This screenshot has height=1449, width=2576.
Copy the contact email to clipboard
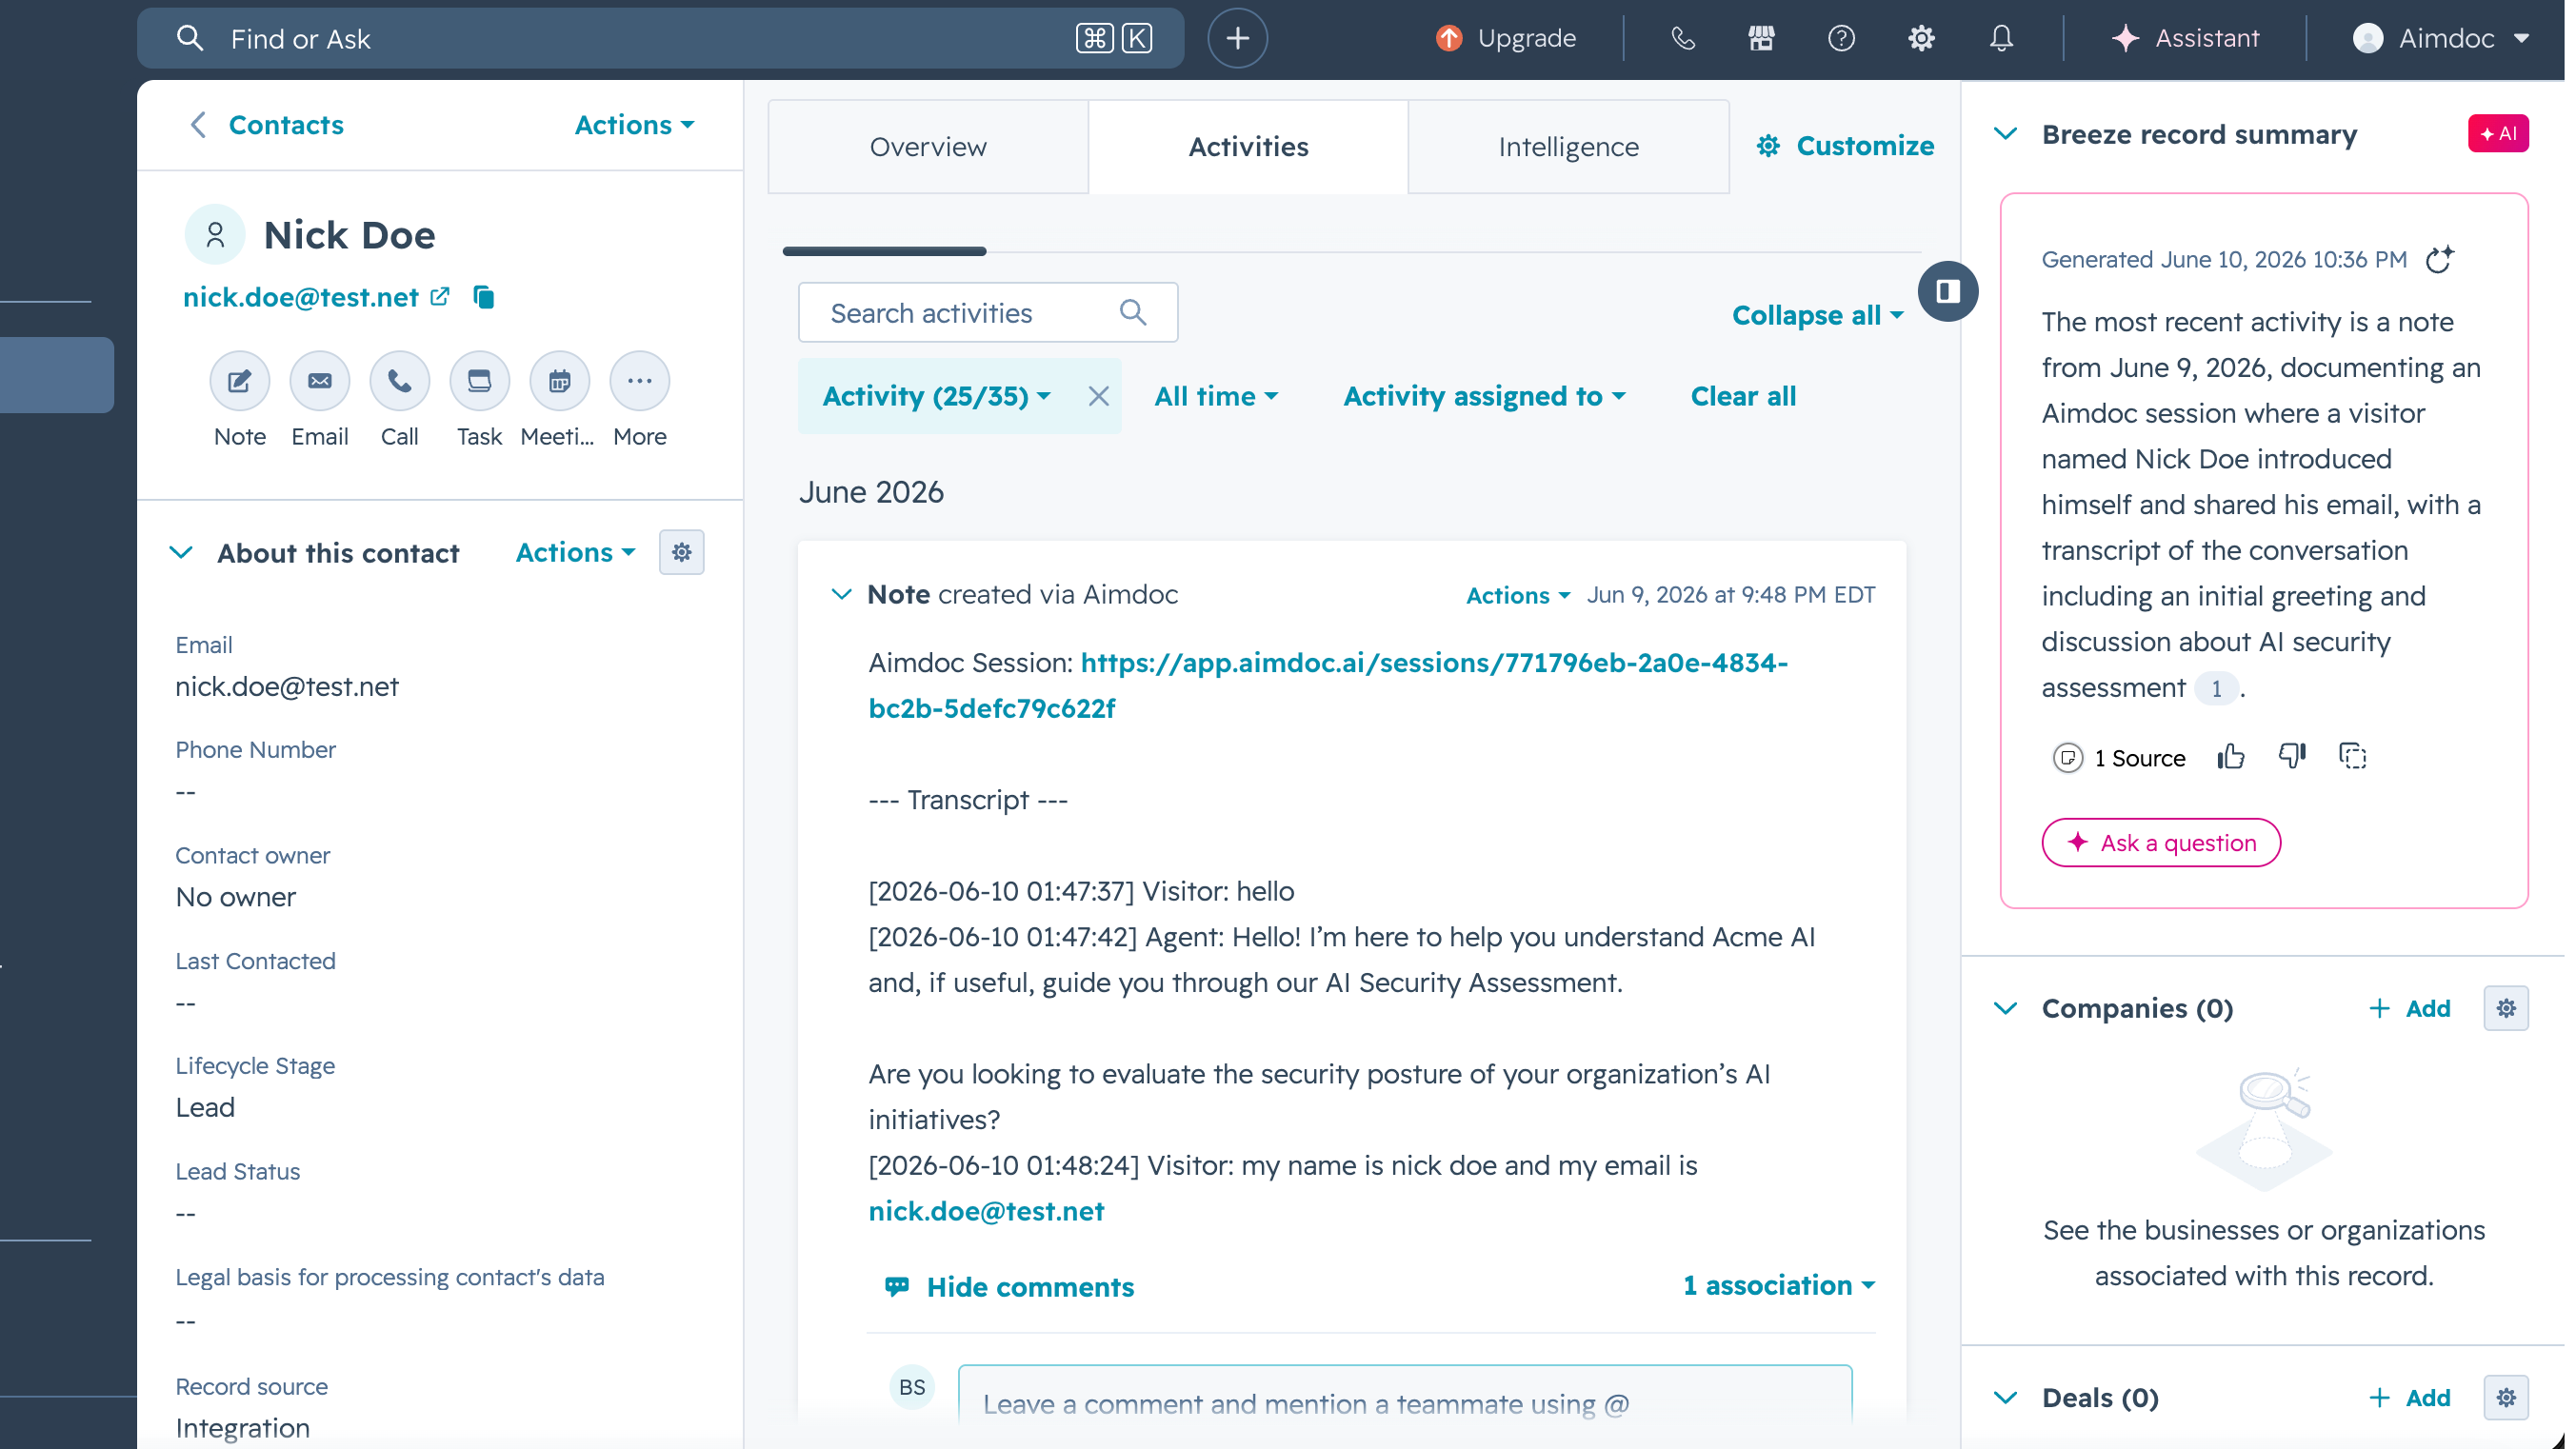coord(484,297)
